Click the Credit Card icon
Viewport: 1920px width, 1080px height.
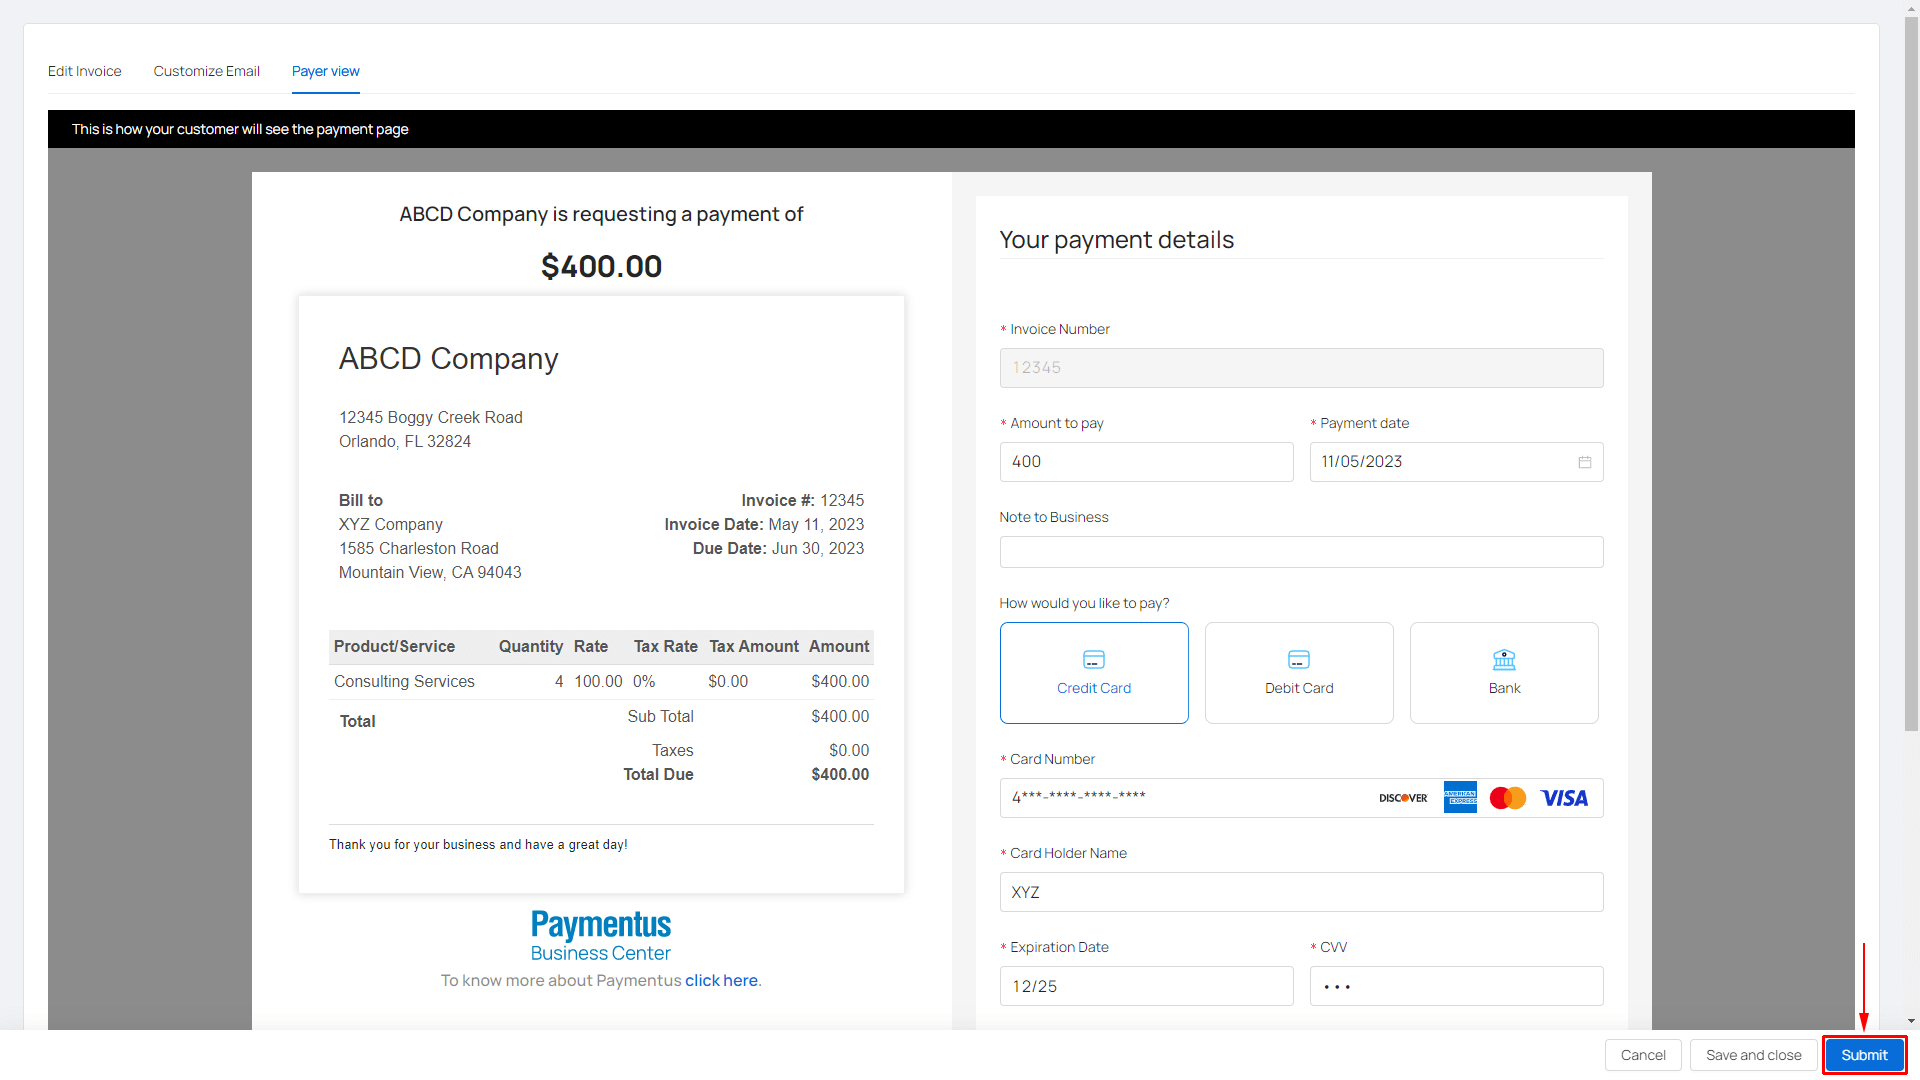point(1094,660)
